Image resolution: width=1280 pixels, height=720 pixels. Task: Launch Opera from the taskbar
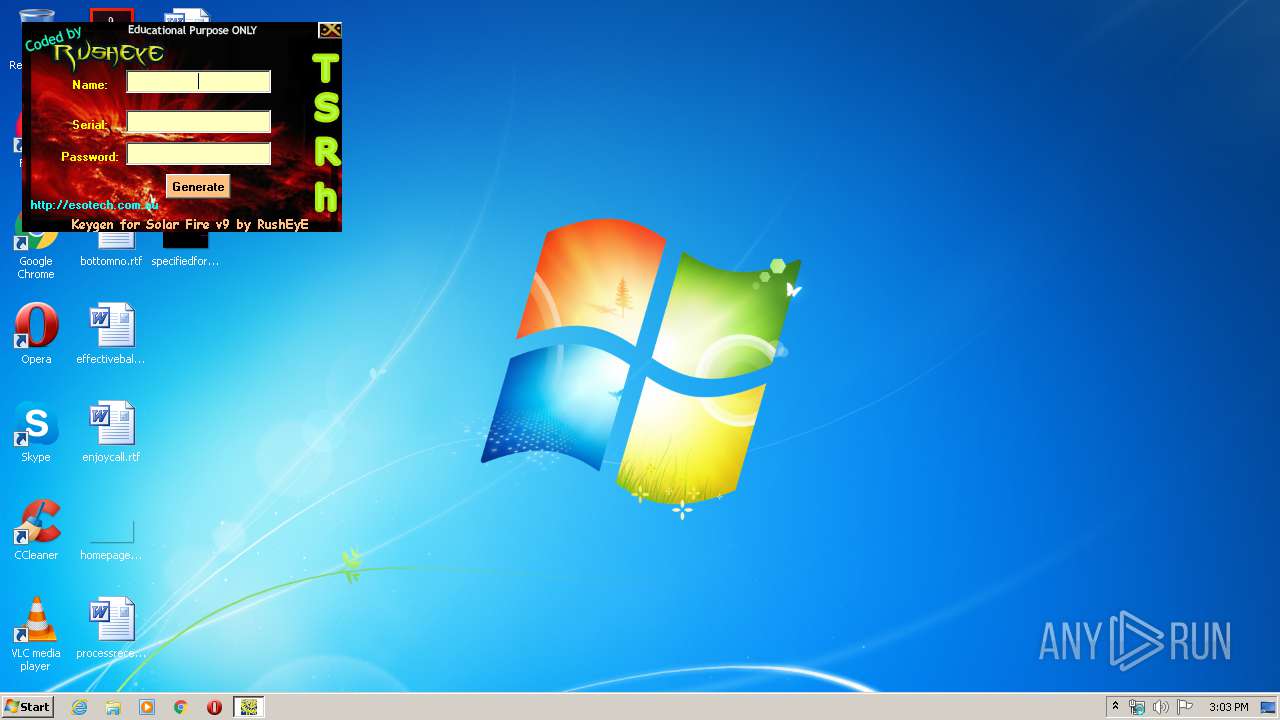[214, 707]
